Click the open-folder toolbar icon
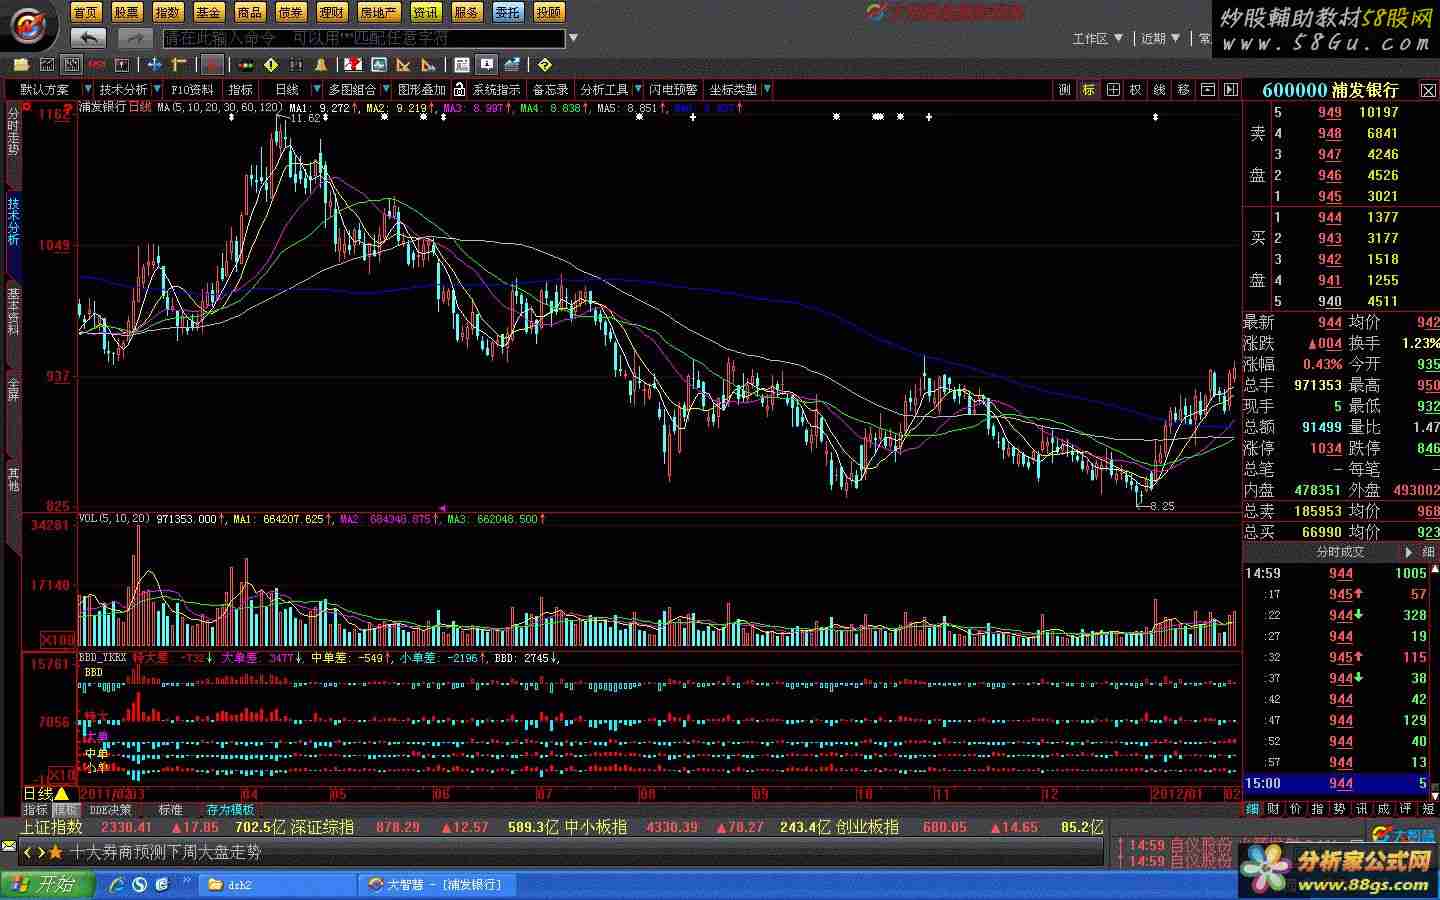This screenshot has height=900, width=1440. coord(20,65)
